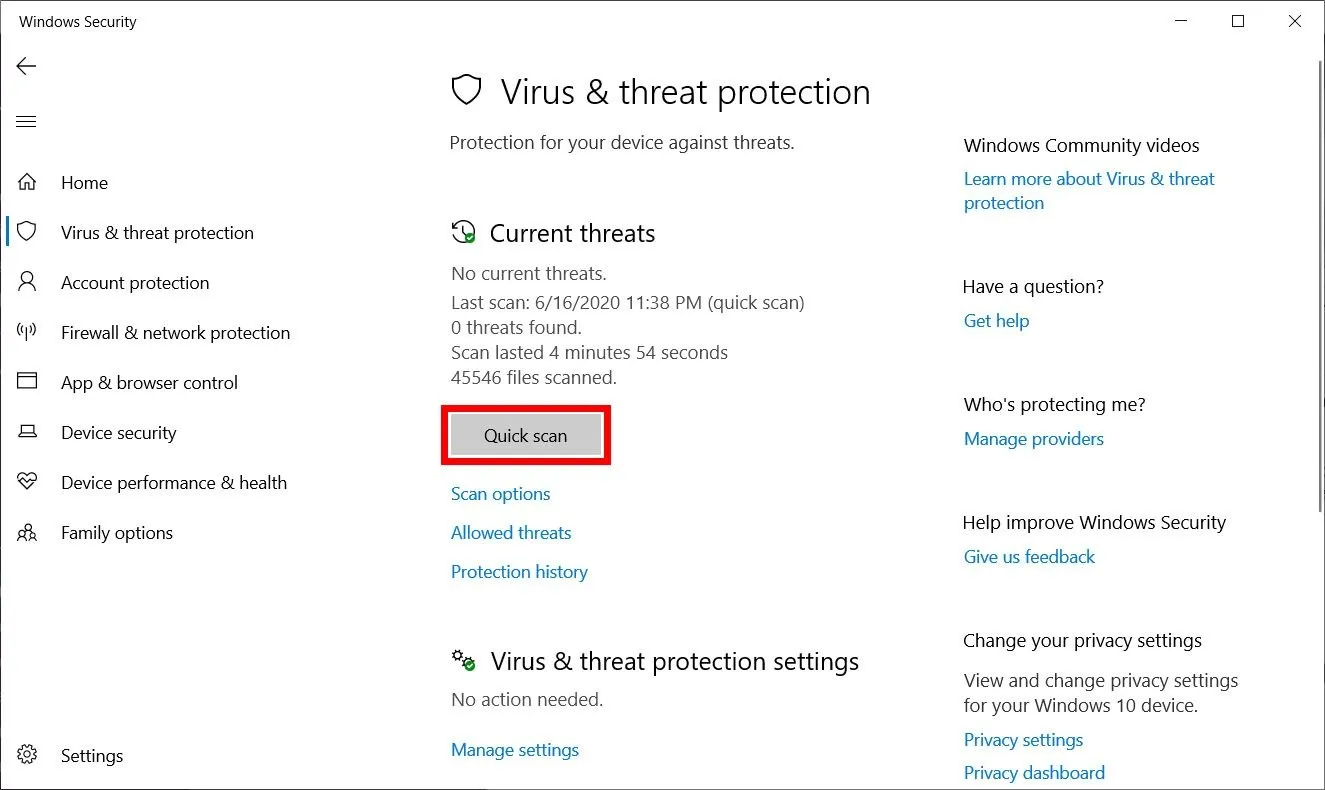The image size is (1325, 790).
Task: Click the App & browser control window icon
Action: pyautogui.click(x=27, y=383)
